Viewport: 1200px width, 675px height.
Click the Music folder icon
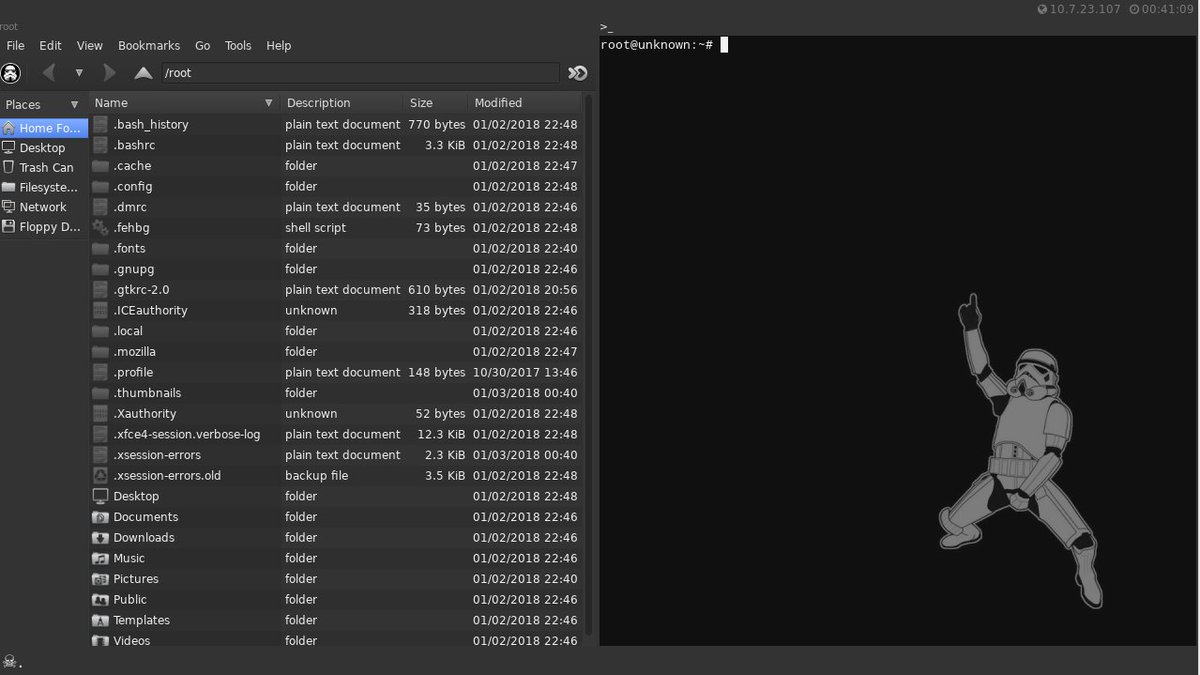[100, 558]
